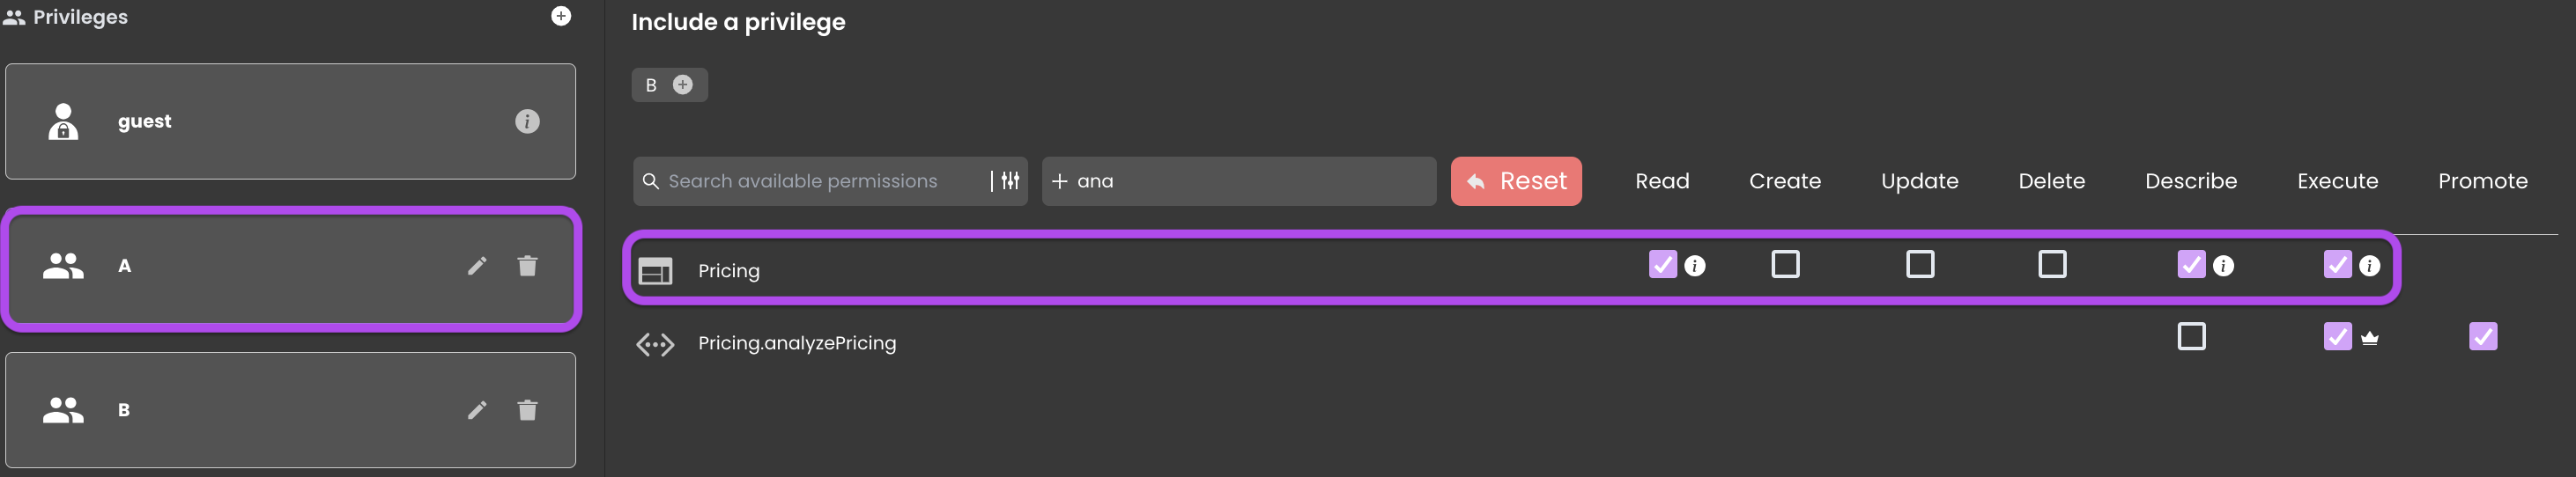Enable Create permission for Pricing
The height and width of the screenshot is (477, 2576).
click(1785, 264)
